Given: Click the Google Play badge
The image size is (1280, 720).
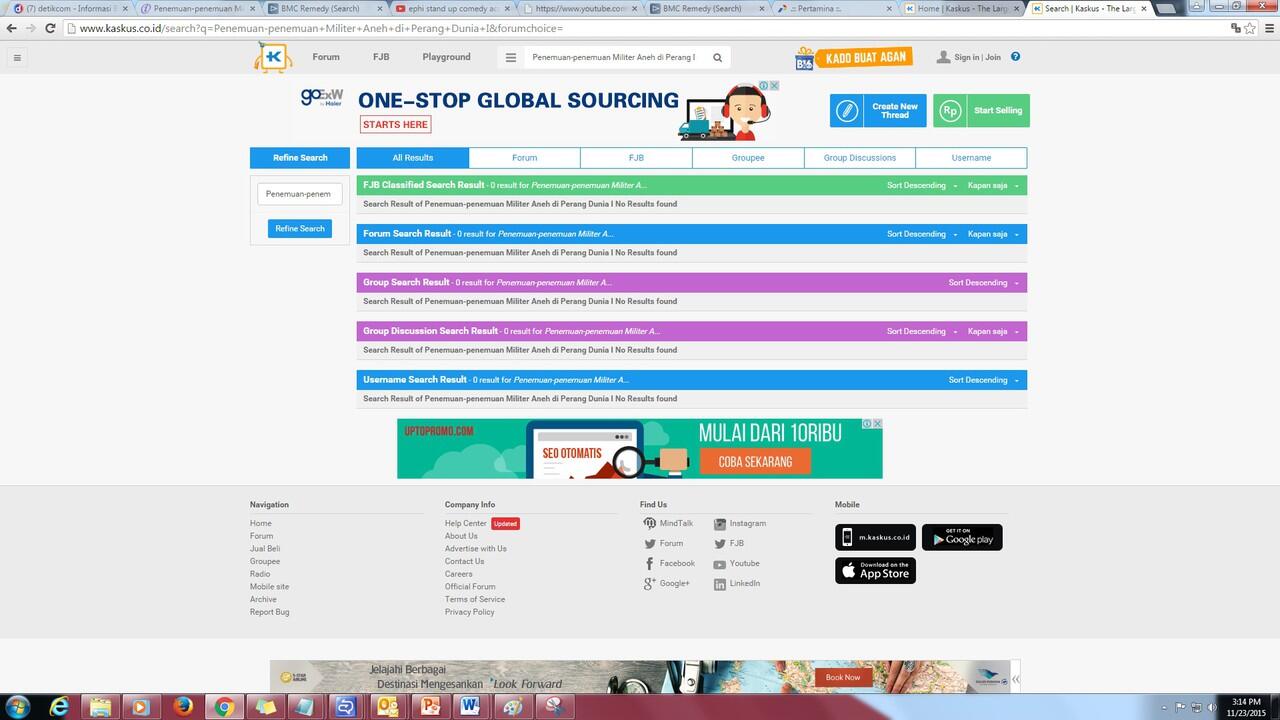Looking at the screenshot, I should (962, 537).
